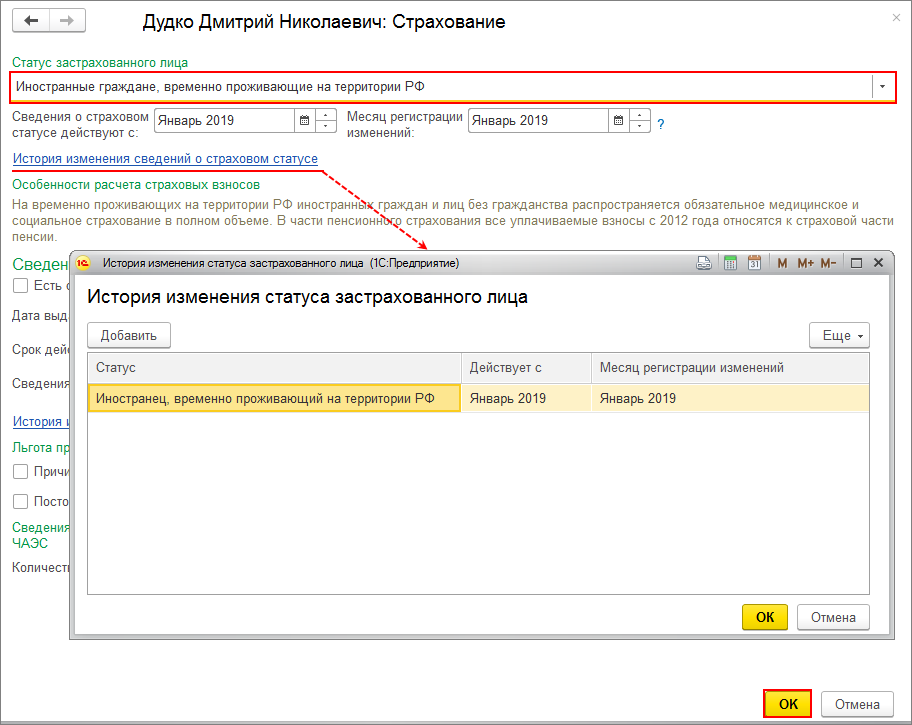Click the blue question mark help icon
Screen dimensions: 912x725
661,125
